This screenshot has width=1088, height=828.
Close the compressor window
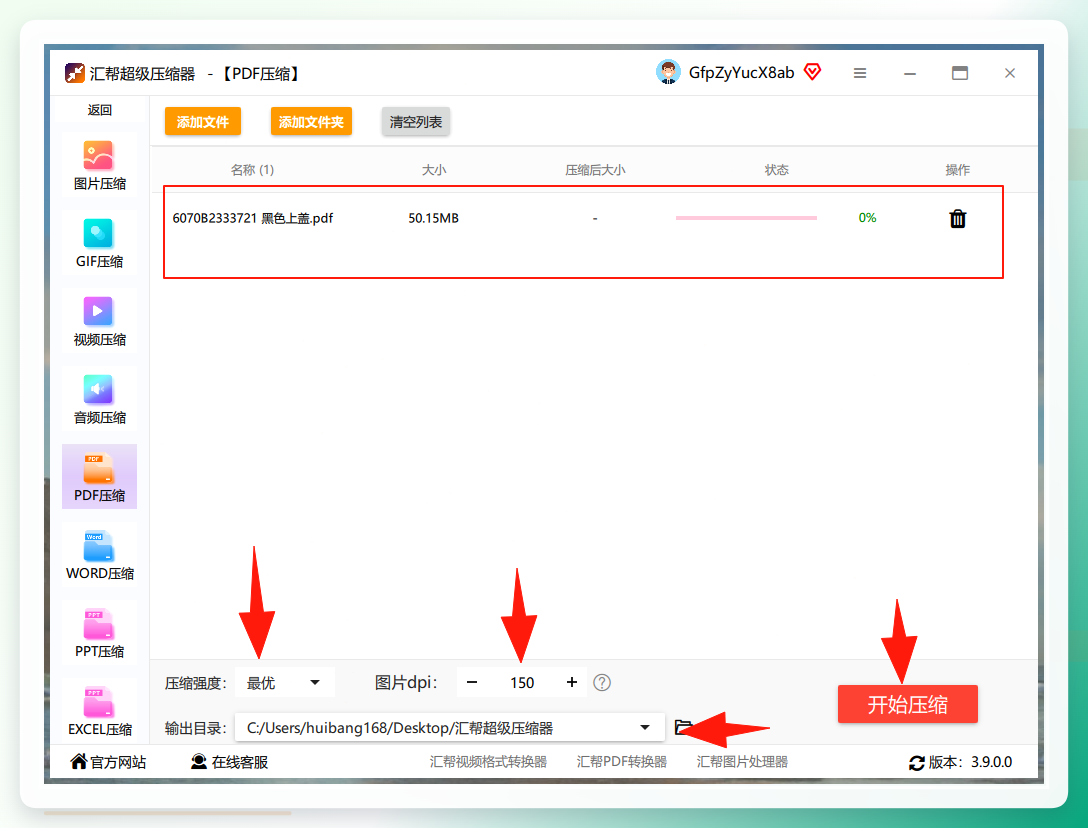(x=1010, y=73)
